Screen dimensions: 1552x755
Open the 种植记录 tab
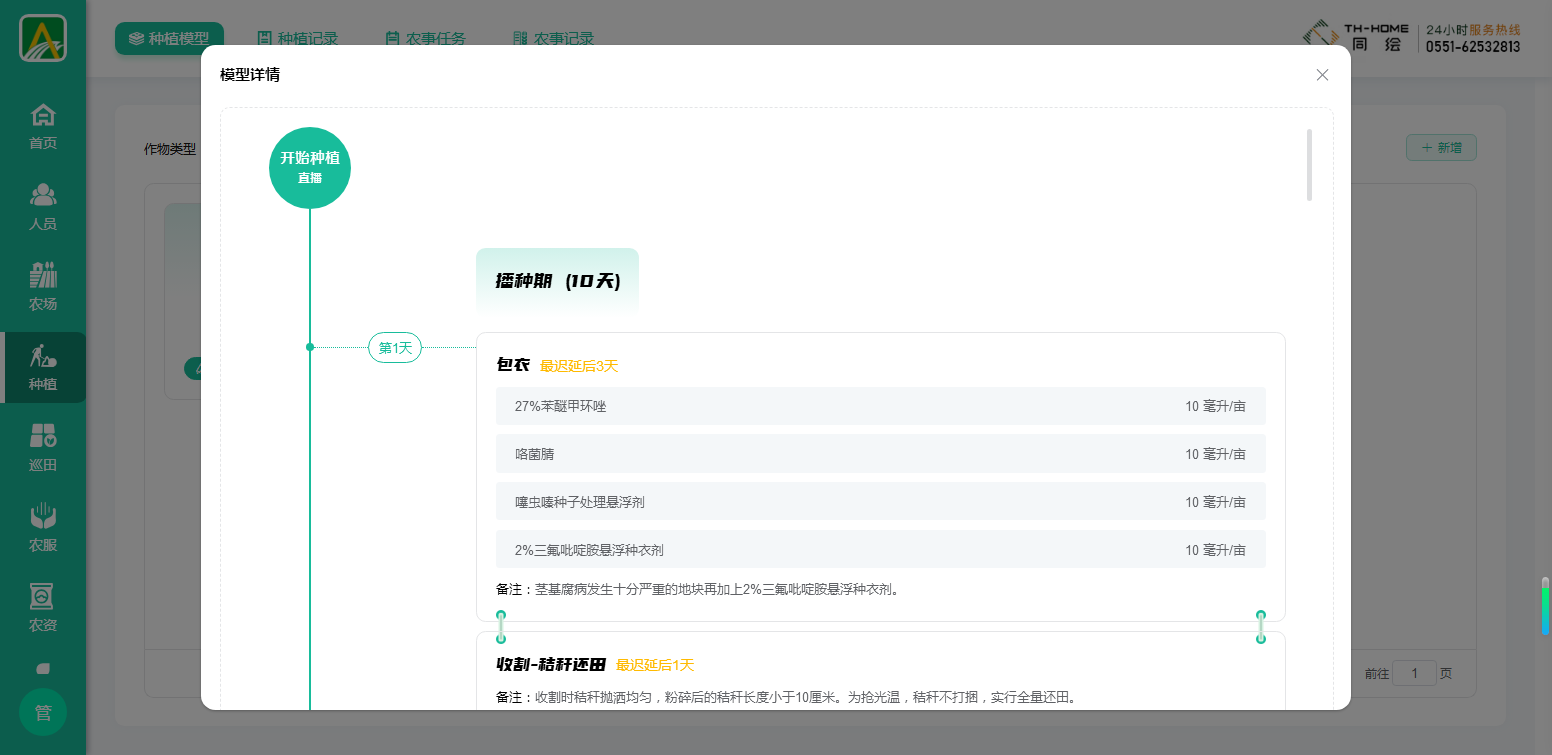pyautogui.click(x=298, y=39)
